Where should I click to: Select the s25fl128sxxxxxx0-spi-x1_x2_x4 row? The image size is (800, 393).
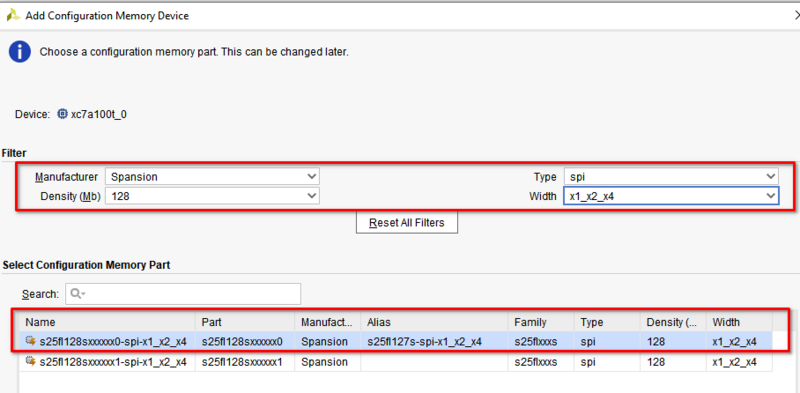[x=395, y=341]
